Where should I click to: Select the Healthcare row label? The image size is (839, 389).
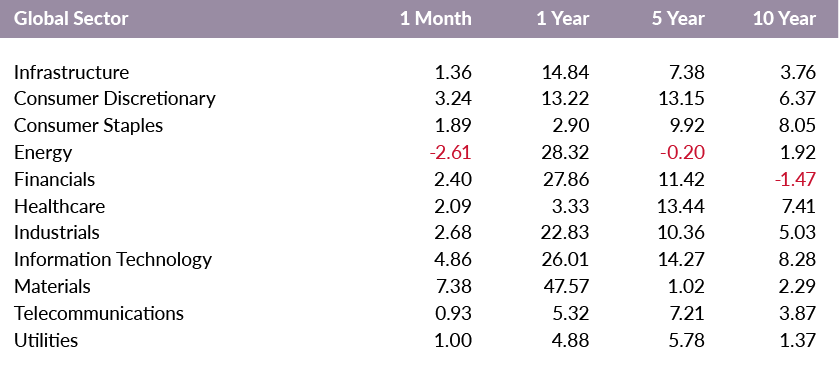[59, 206]
